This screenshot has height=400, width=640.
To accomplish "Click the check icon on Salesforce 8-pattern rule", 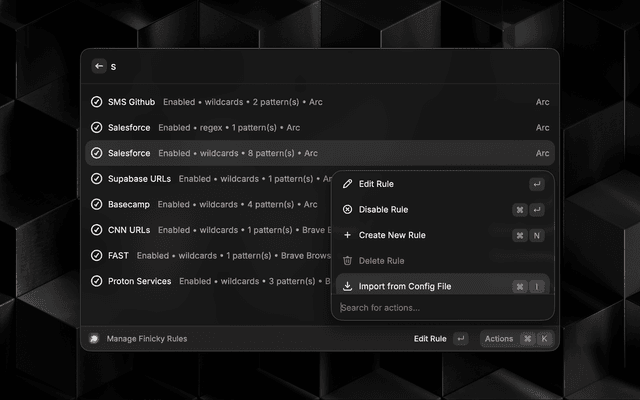I will point(96,153).
